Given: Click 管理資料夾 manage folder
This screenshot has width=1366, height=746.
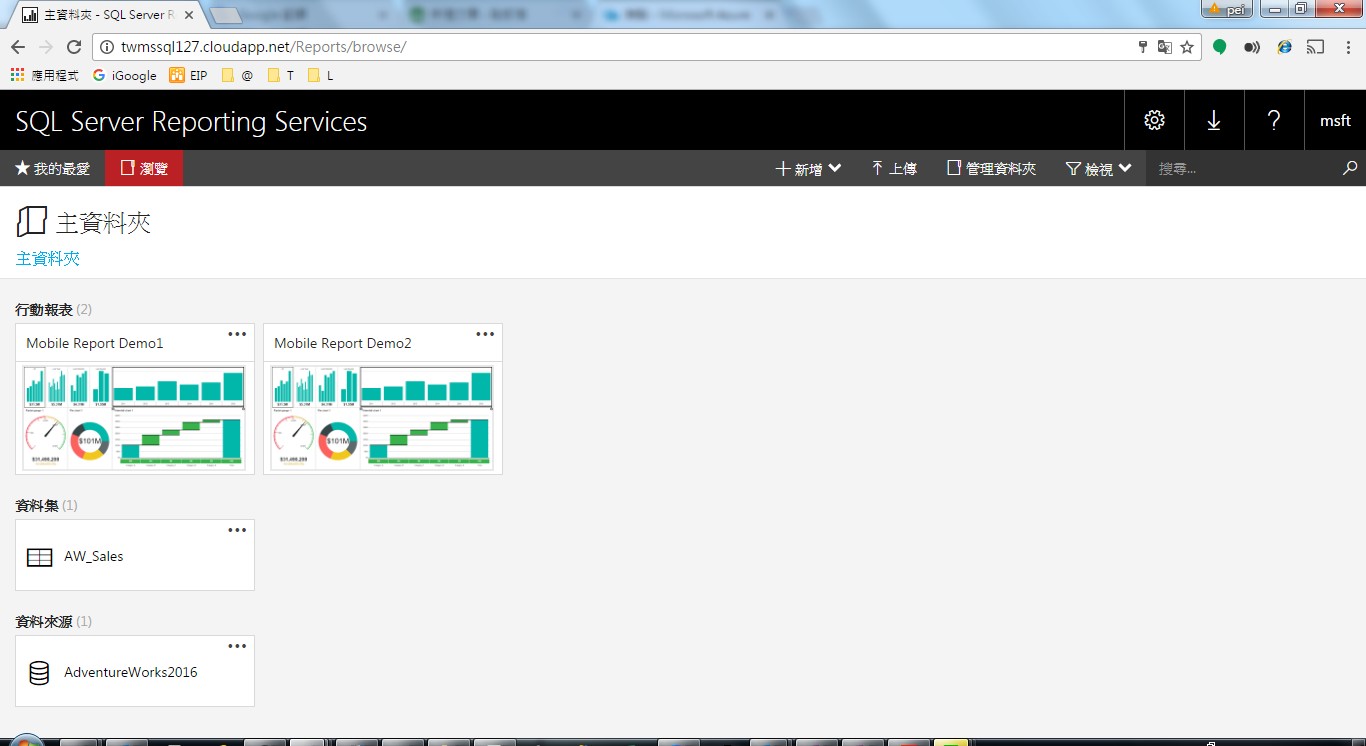Looking at the screenshot, I should point(991,169).
